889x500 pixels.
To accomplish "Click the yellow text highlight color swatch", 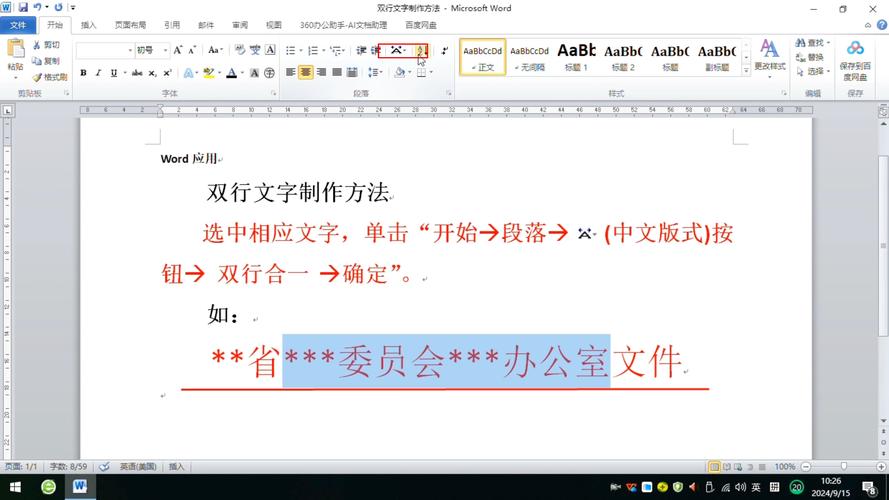I will pyautogui.click(x=208, y=73).
